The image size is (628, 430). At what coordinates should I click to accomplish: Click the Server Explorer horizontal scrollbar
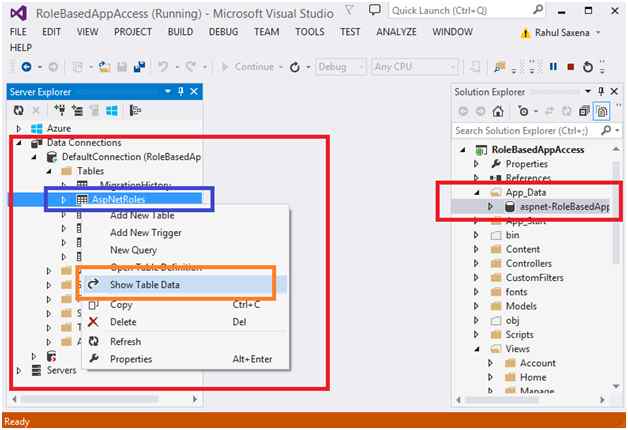click(104, 399)
